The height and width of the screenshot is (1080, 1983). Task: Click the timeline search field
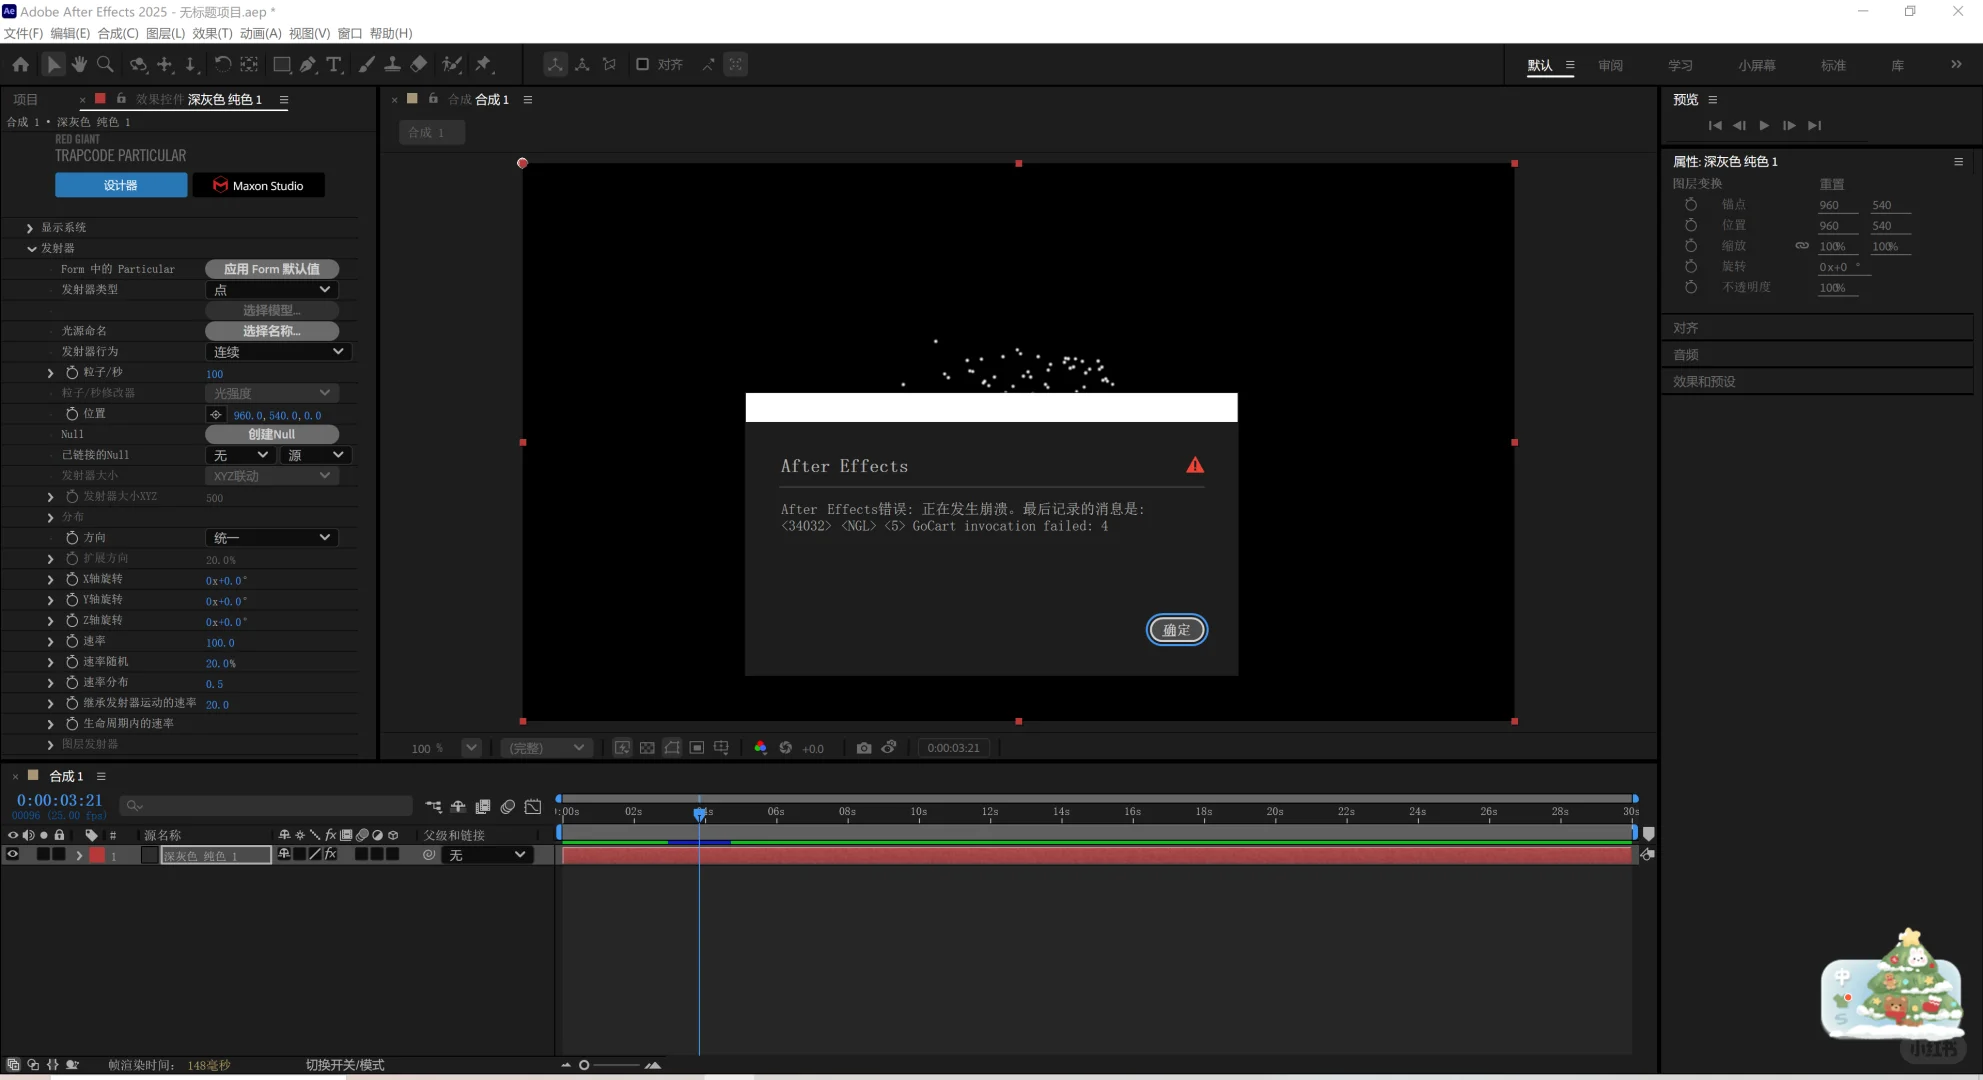[x=266, y=806]
